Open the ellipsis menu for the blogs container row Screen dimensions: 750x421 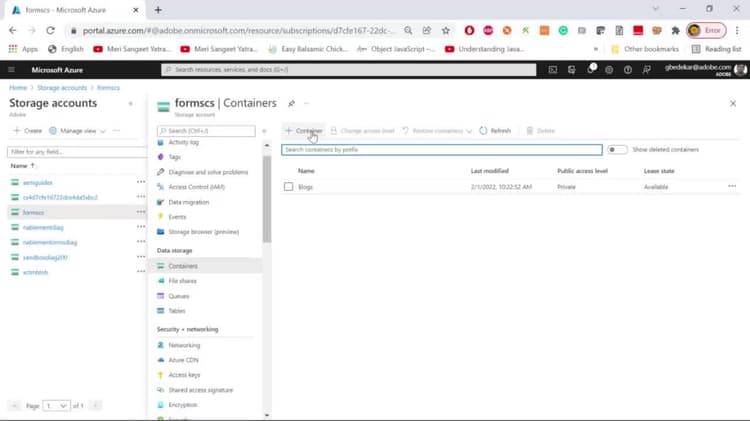coord(732,186)
